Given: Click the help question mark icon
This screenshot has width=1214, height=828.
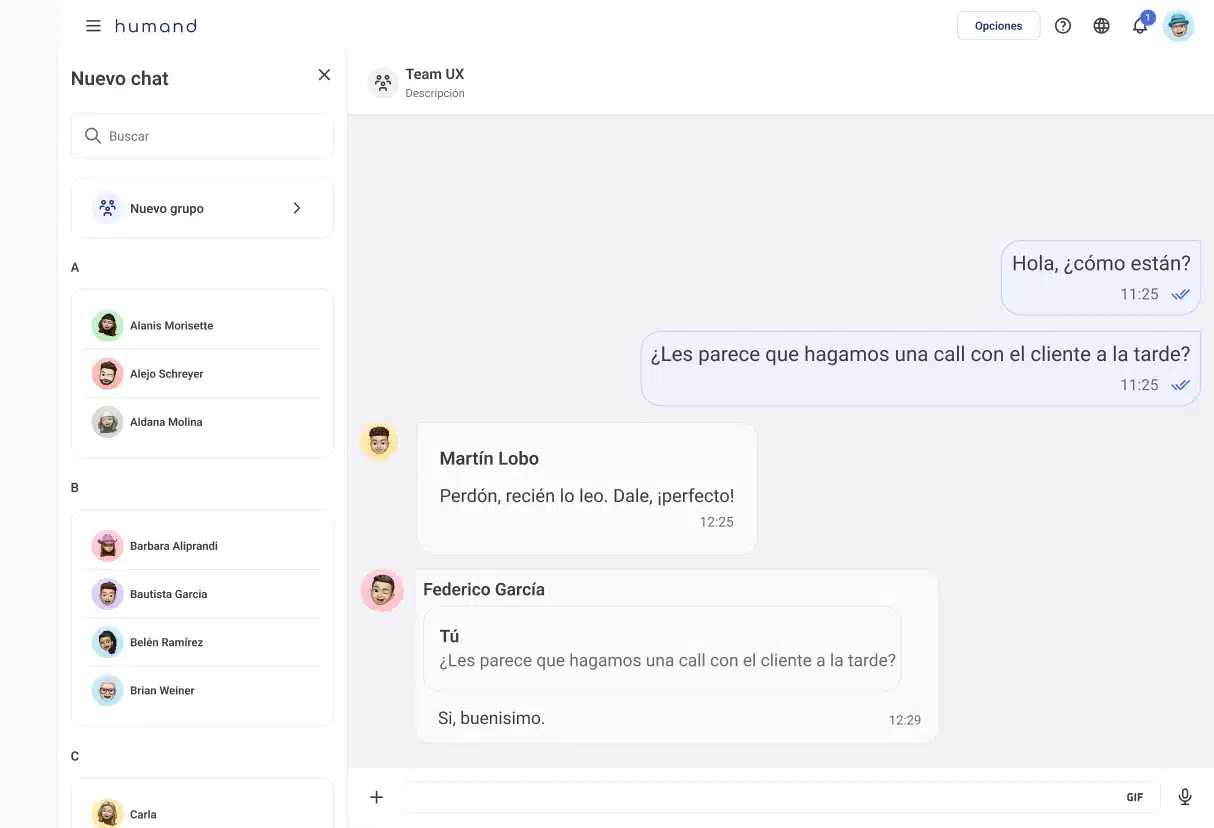Looking at the screenshot, I should pyautogui.click(x=1063, y=26).
